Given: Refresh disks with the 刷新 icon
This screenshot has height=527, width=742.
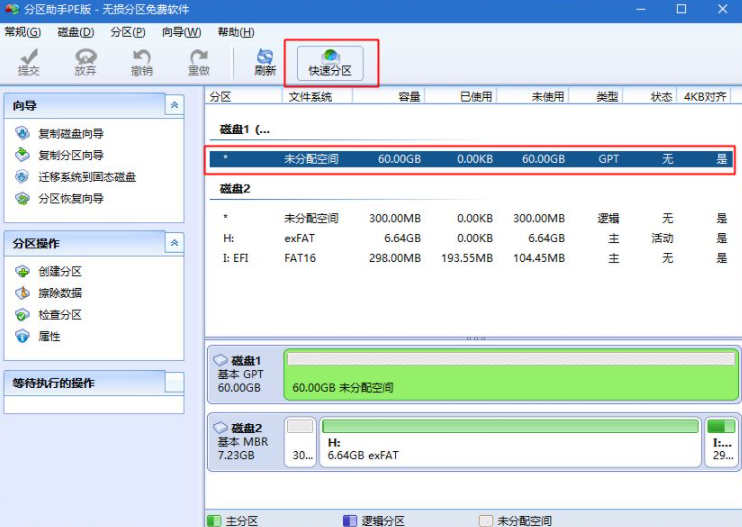Looking at the screenshot, I should click(265, 63).
